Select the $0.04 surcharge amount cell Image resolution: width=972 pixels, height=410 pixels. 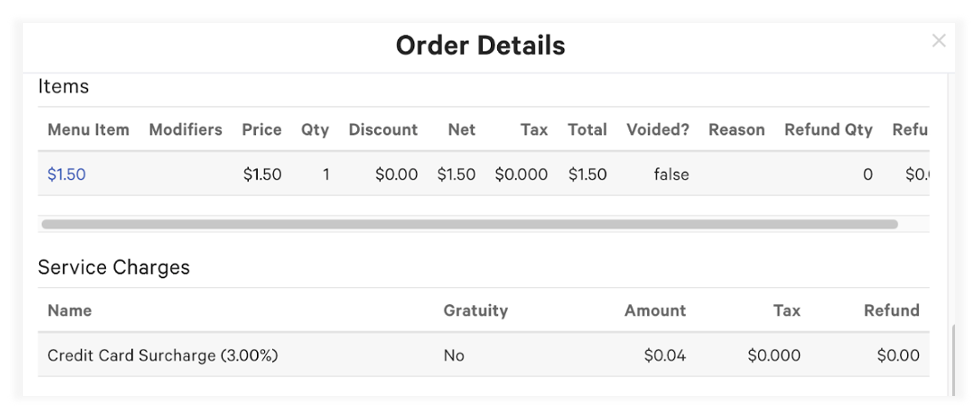[665, 355]
